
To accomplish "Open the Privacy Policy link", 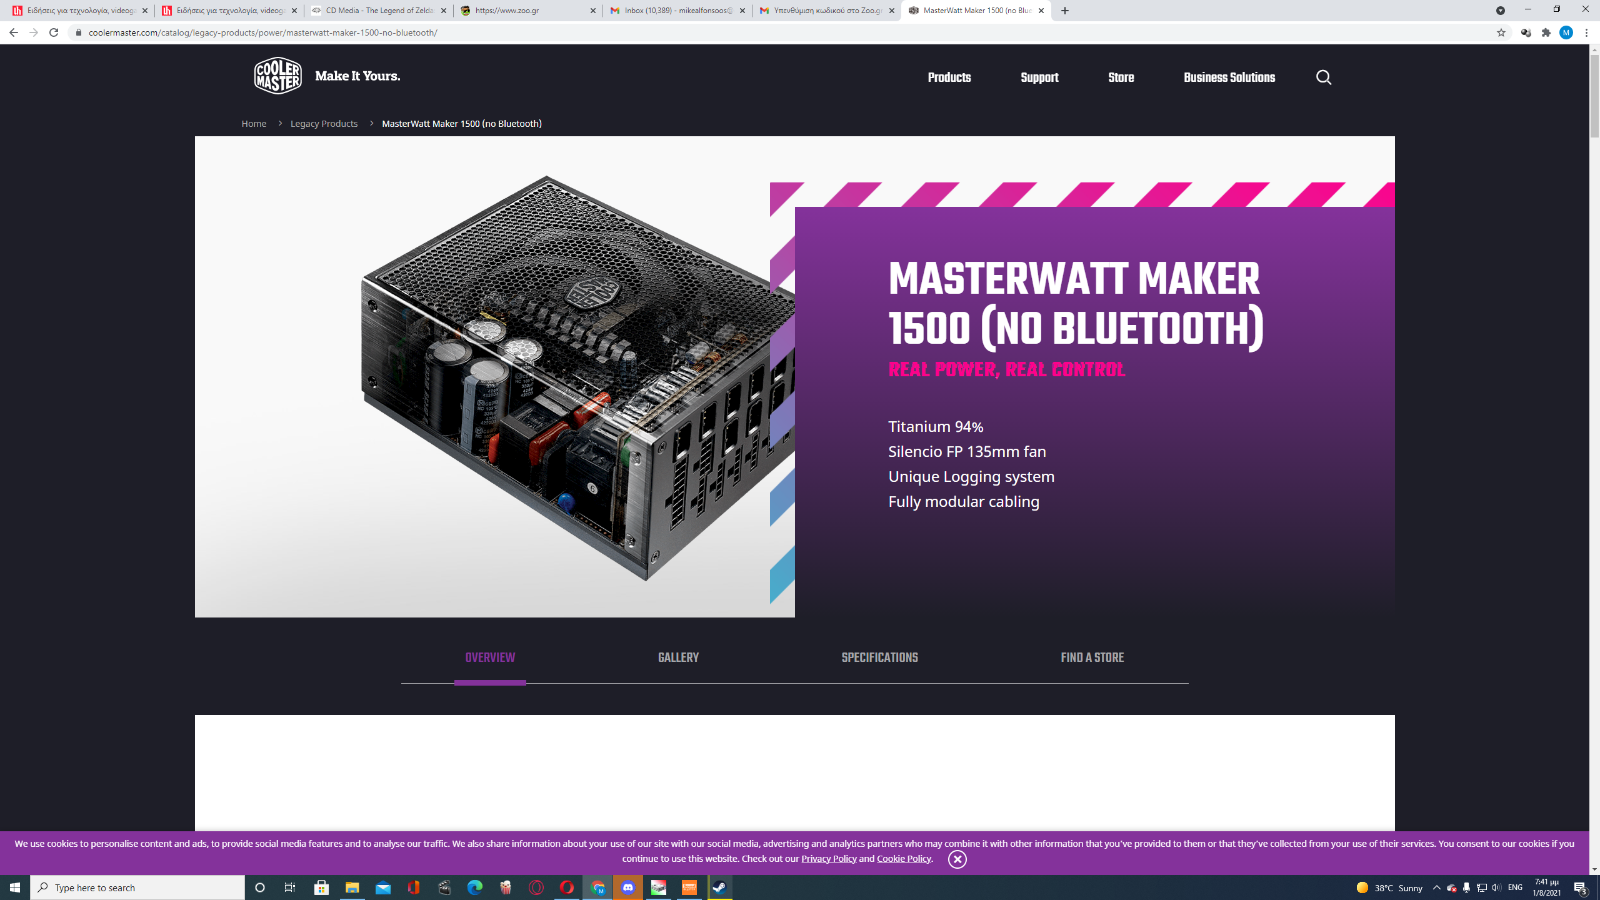I will coord(829,859).
